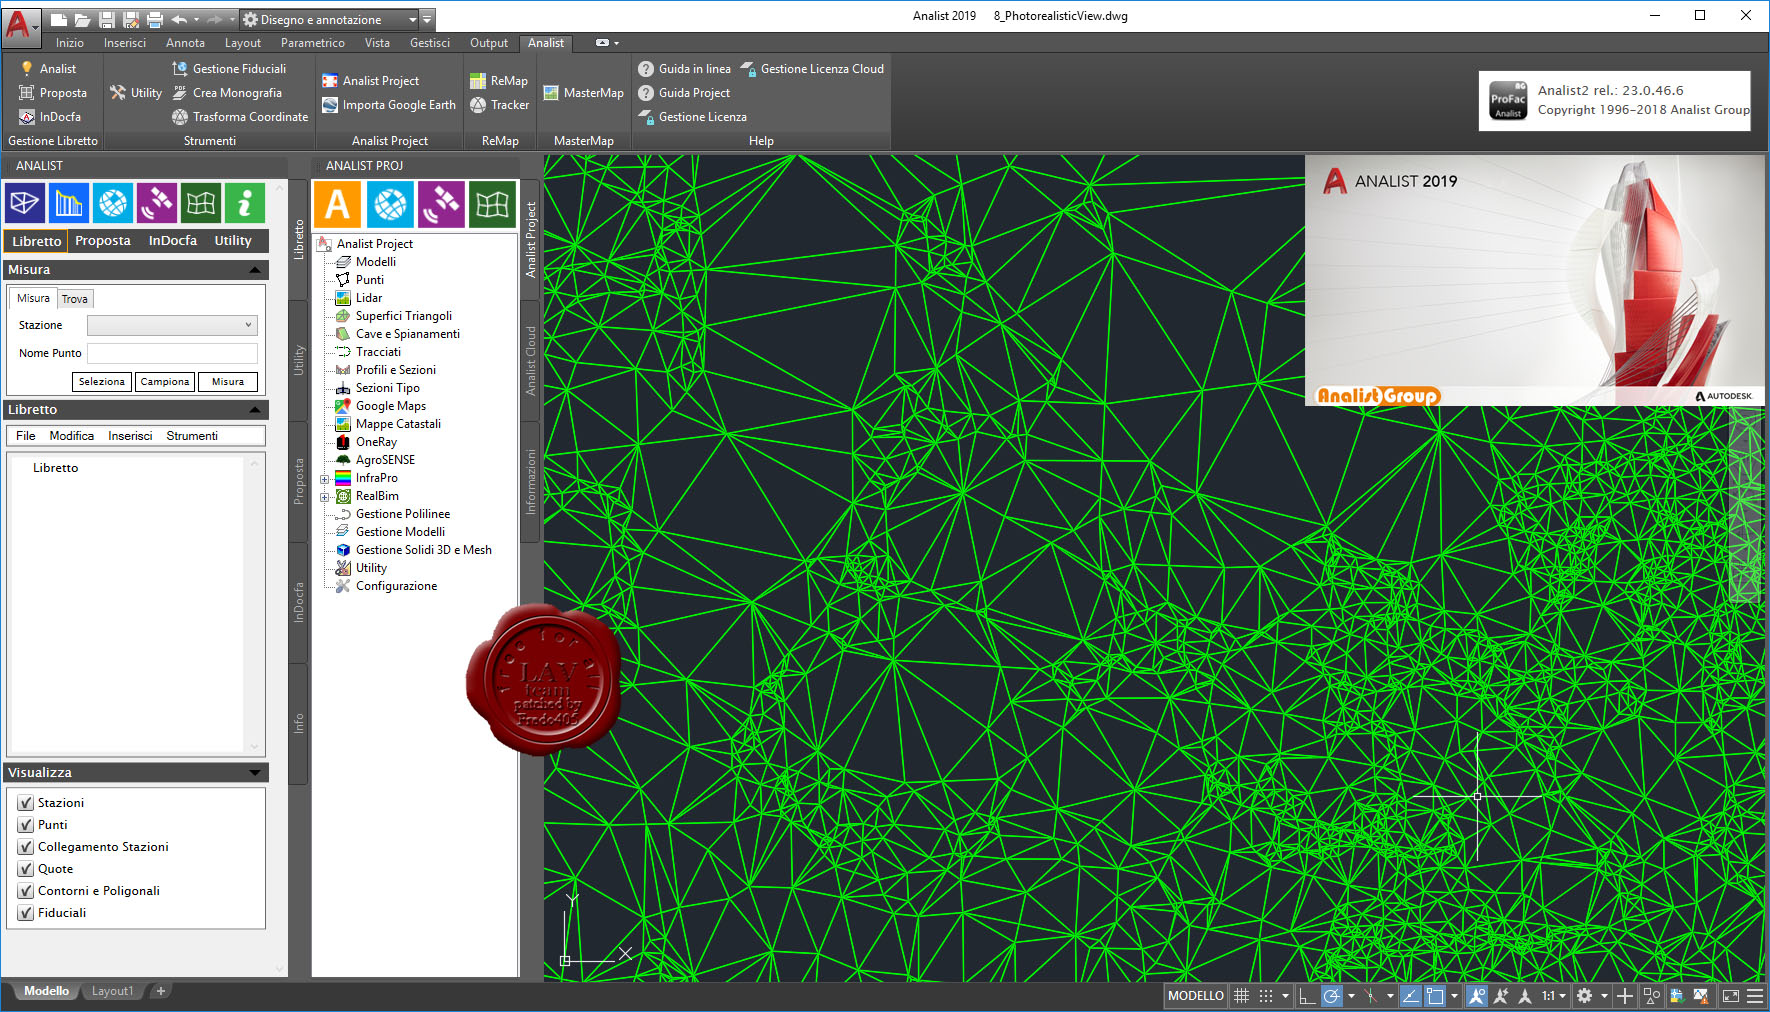This screenshot has height=1012, width=1770.
Task: Add a new layout with plus button
Action: pos(160,991)
